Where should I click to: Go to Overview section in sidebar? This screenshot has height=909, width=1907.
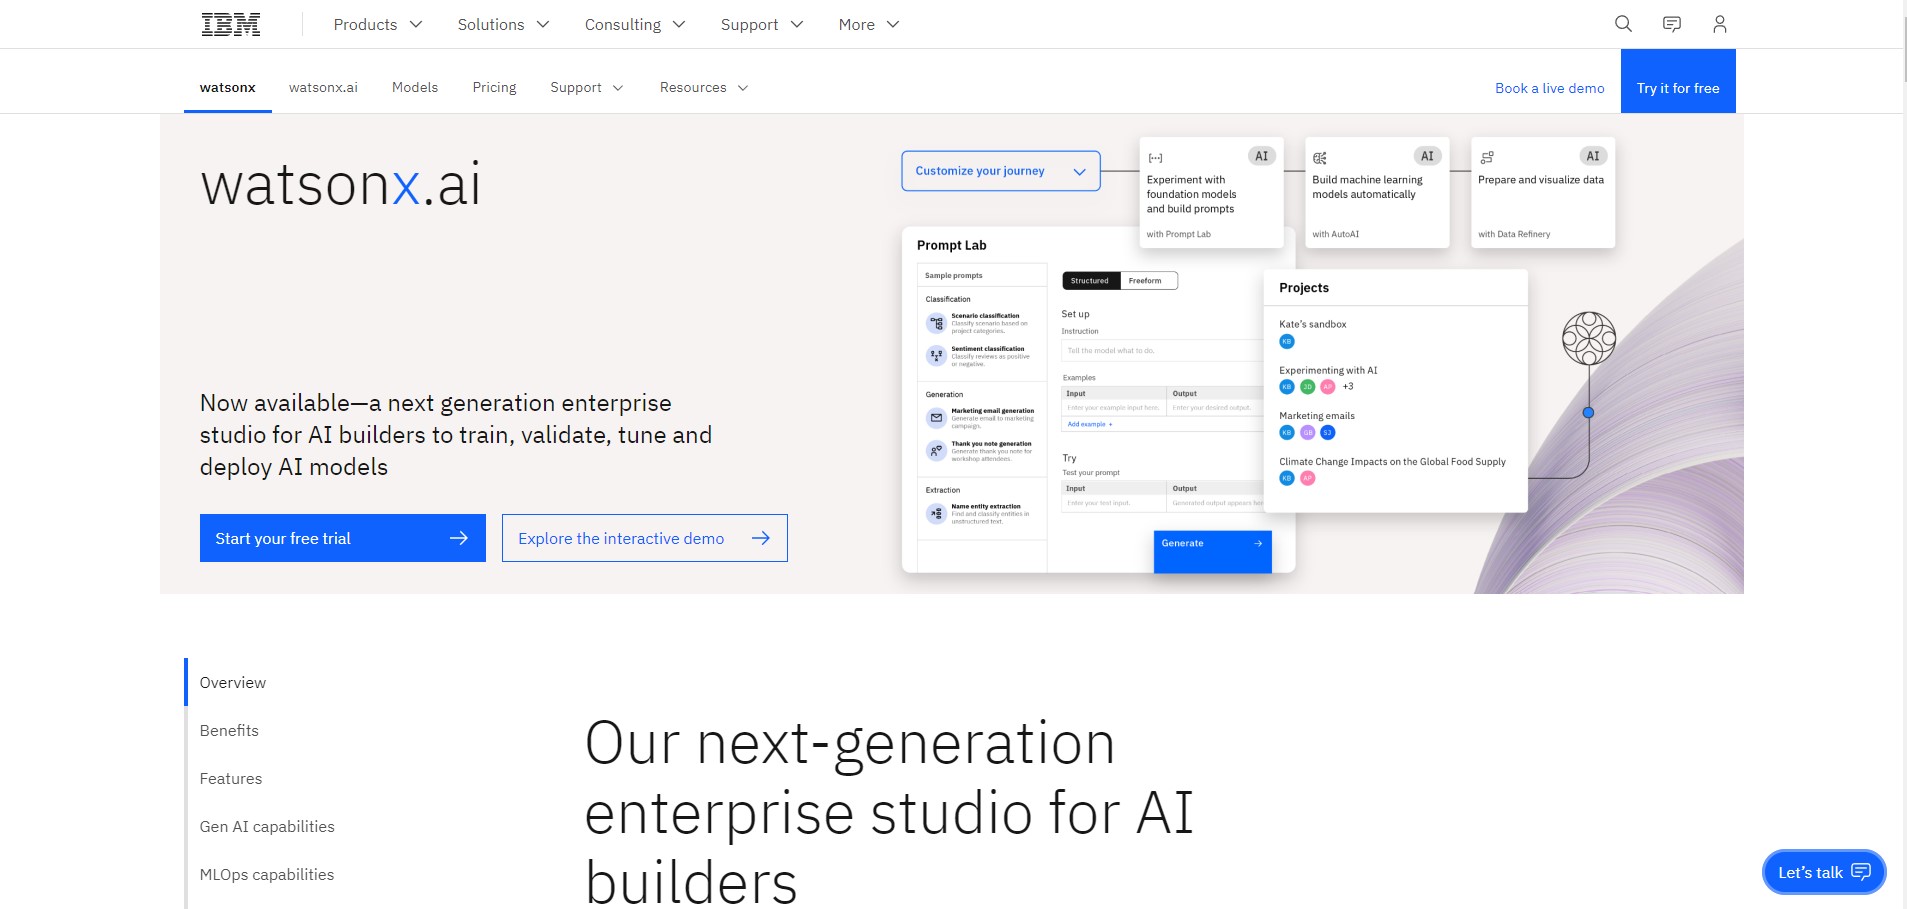[233, 682]
